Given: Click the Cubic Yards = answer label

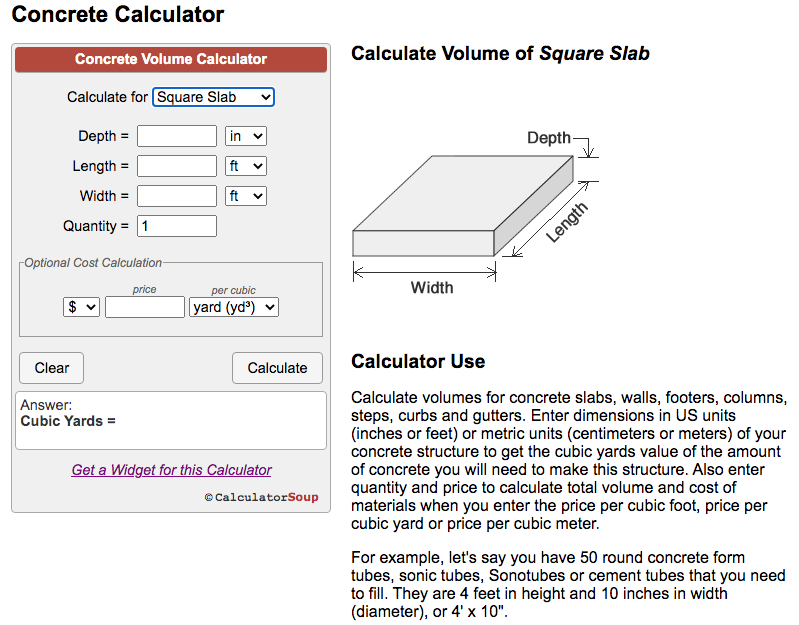Looking at the screenshot, I should pyautogui.click(x=68, y=421).
